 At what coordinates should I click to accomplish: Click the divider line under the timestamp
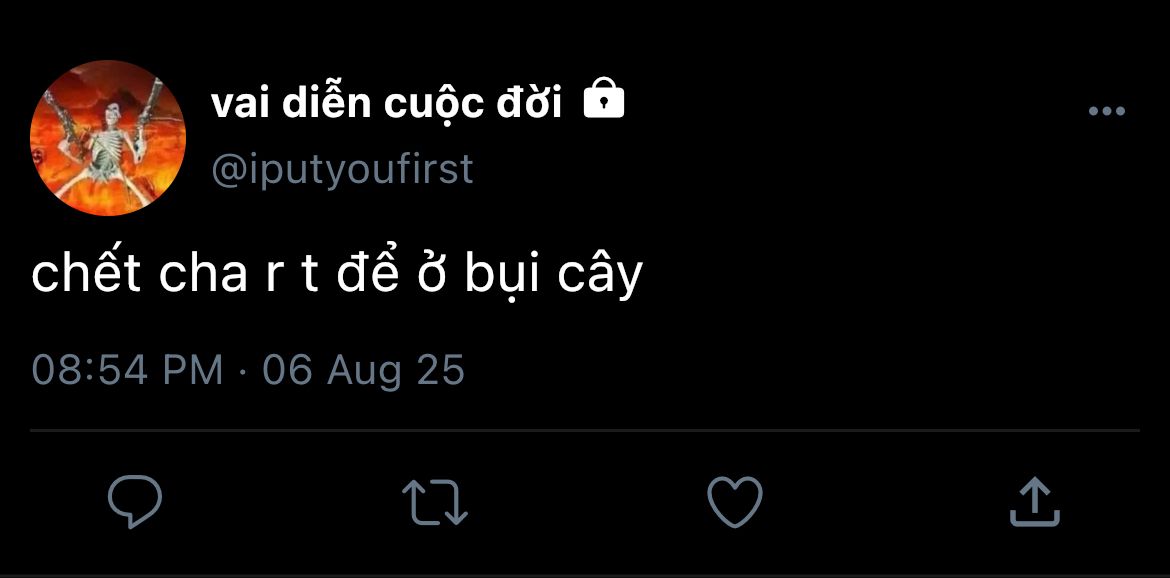click(584, 430)
